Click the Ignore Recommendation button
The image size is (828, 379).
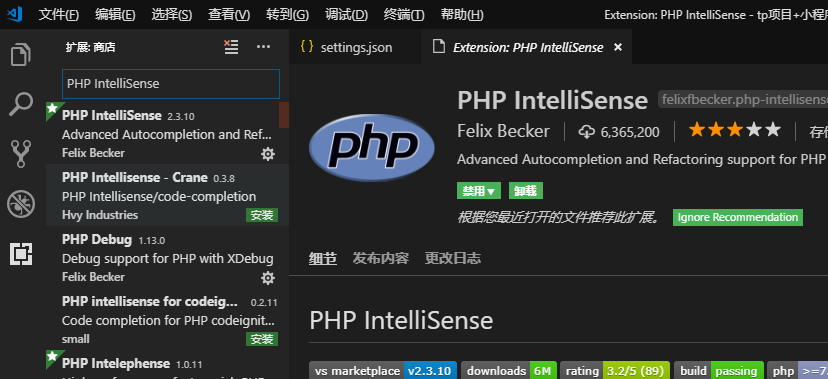(x=738, y=217)
